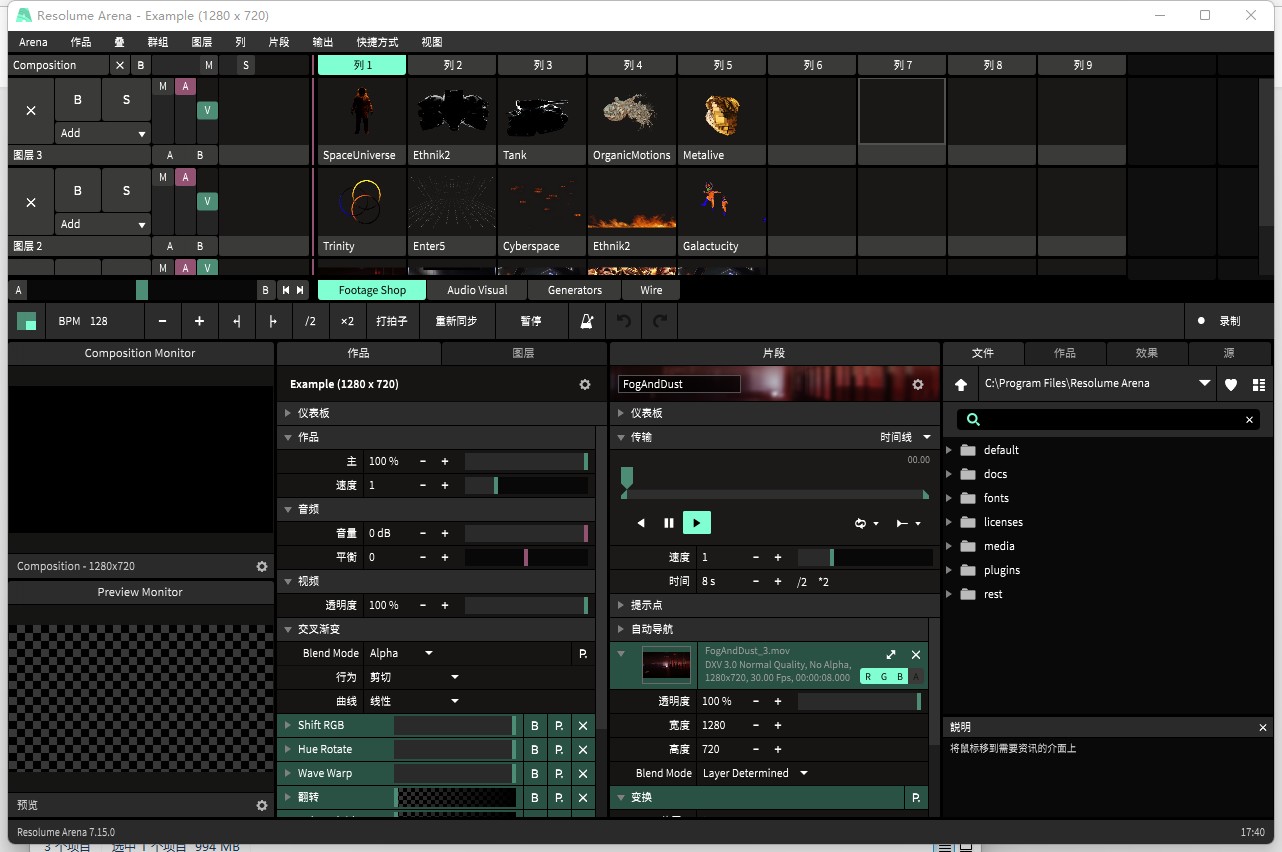1282x852 pixels.
Task: Click the metronome icon in BPM toolbar
Action: tap(587, 321)
